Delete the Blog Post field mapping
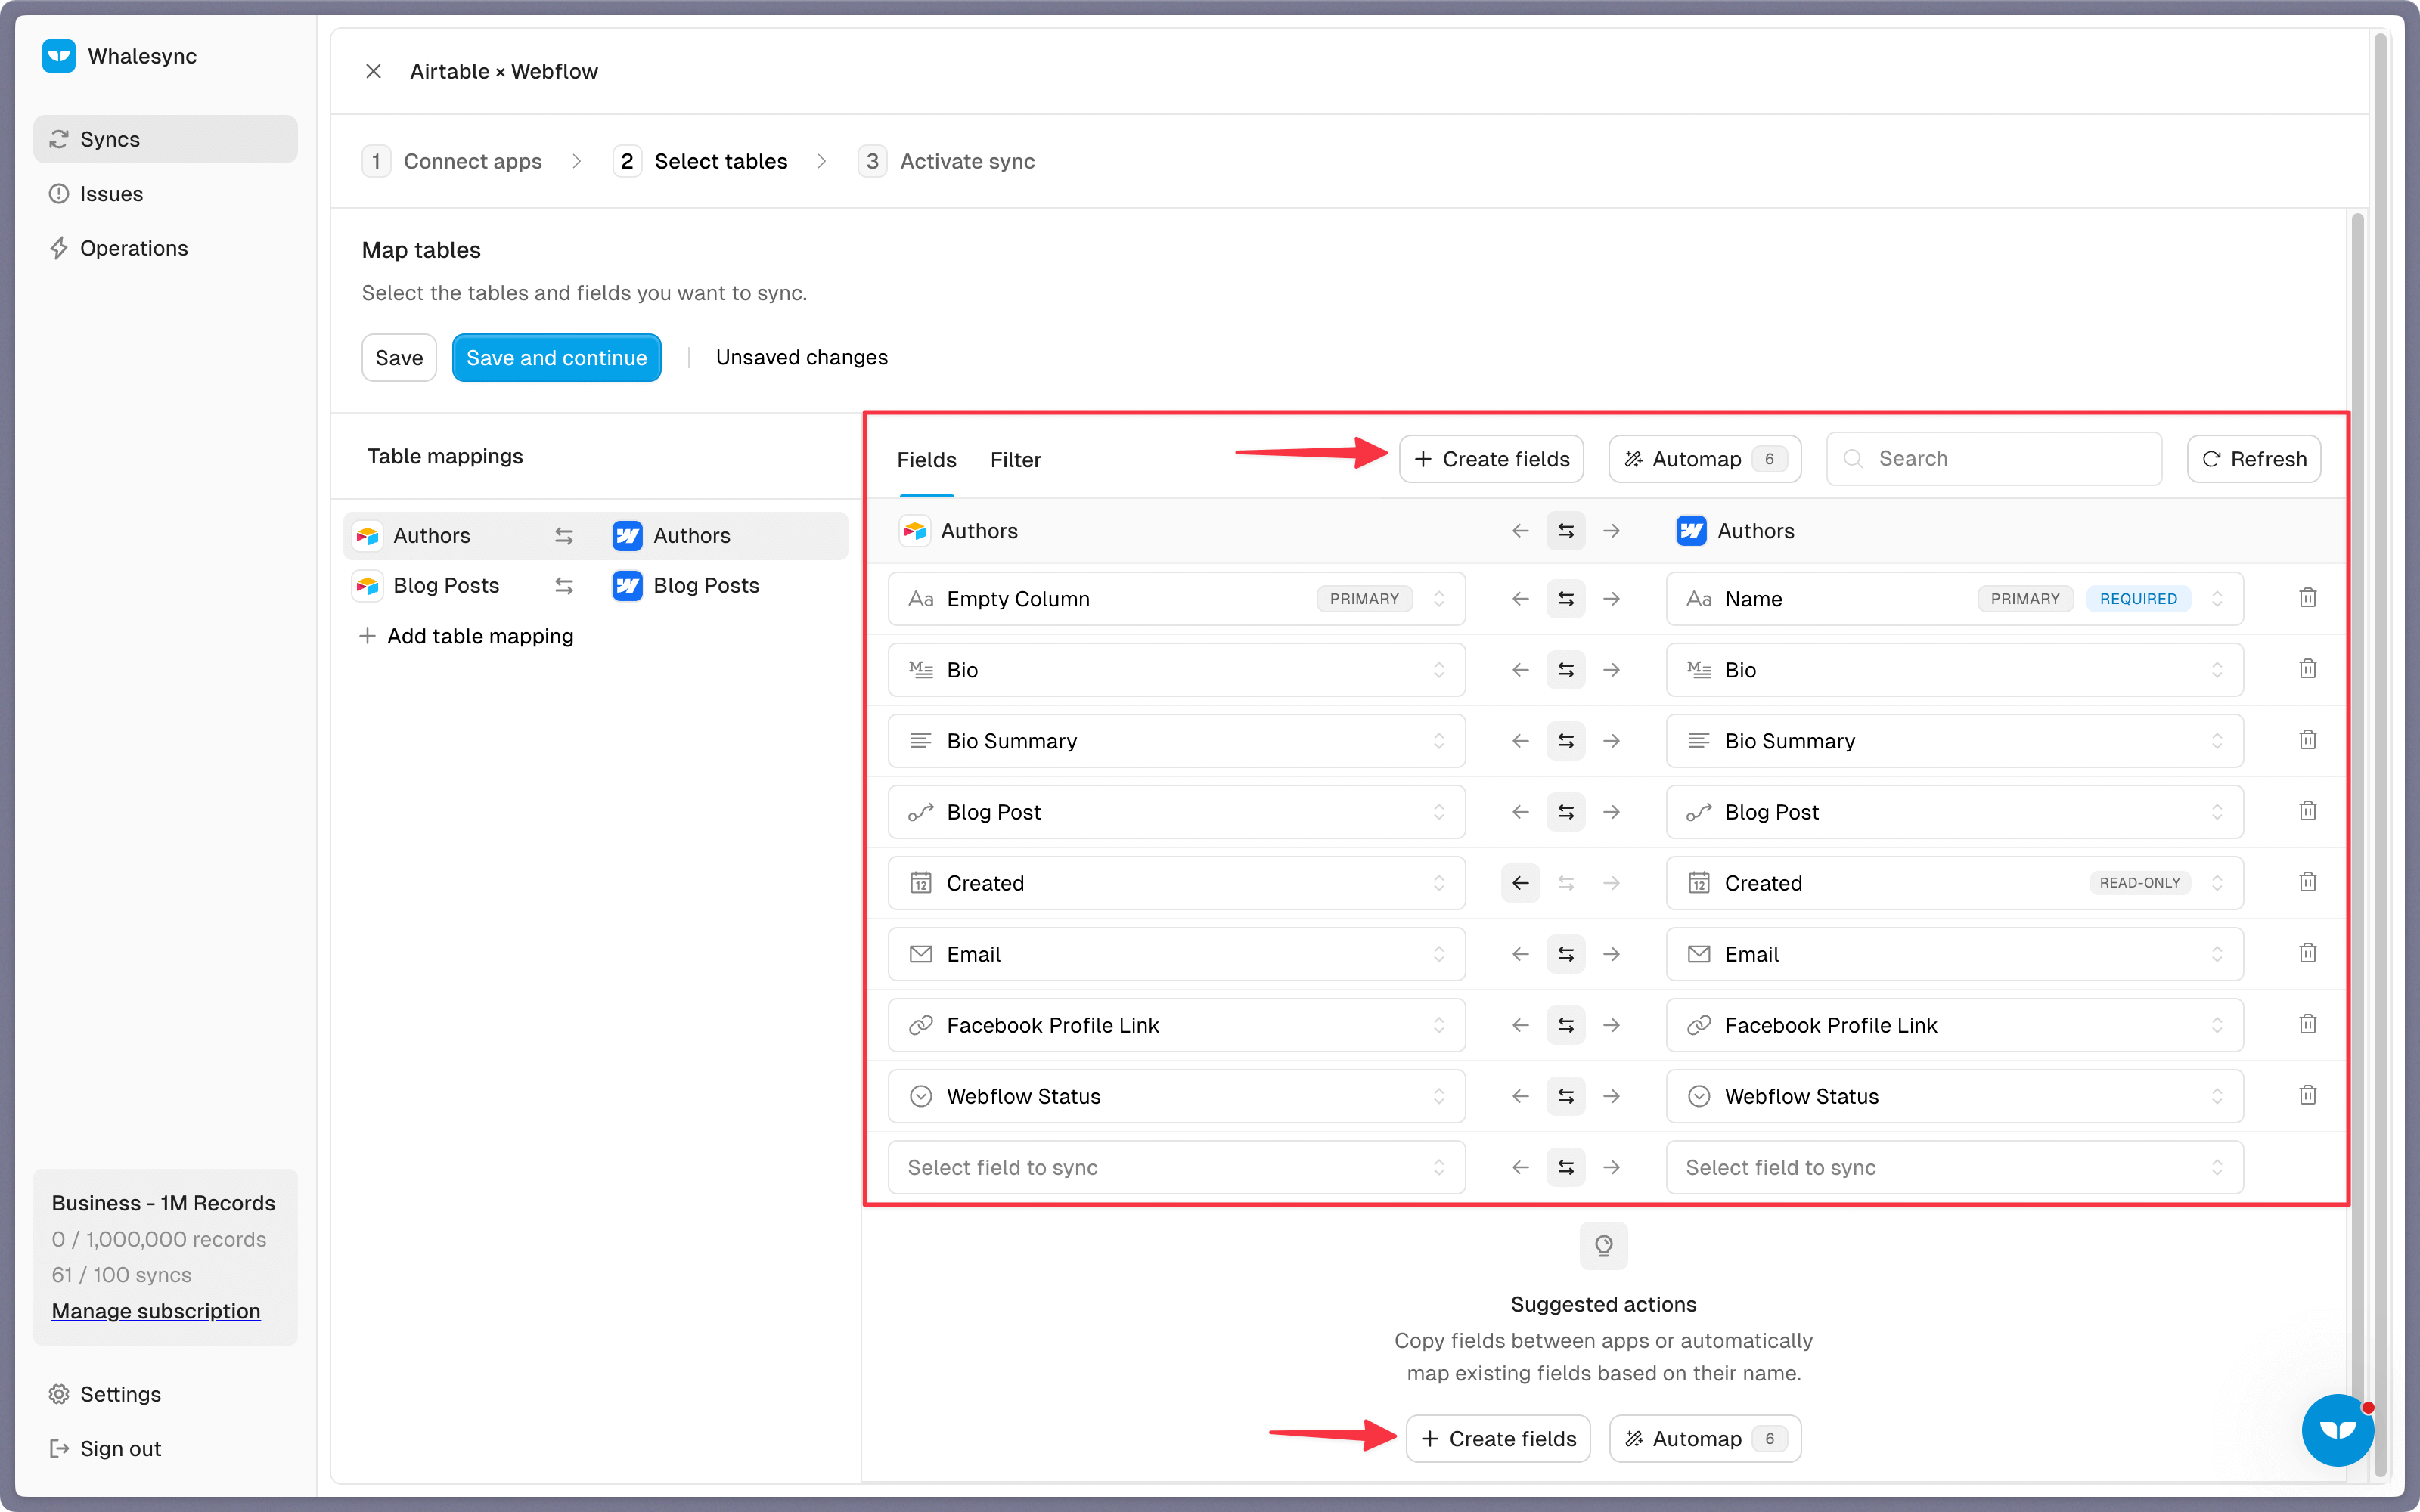This screenshot has width=2420, height=1512. pos(2308,811)
